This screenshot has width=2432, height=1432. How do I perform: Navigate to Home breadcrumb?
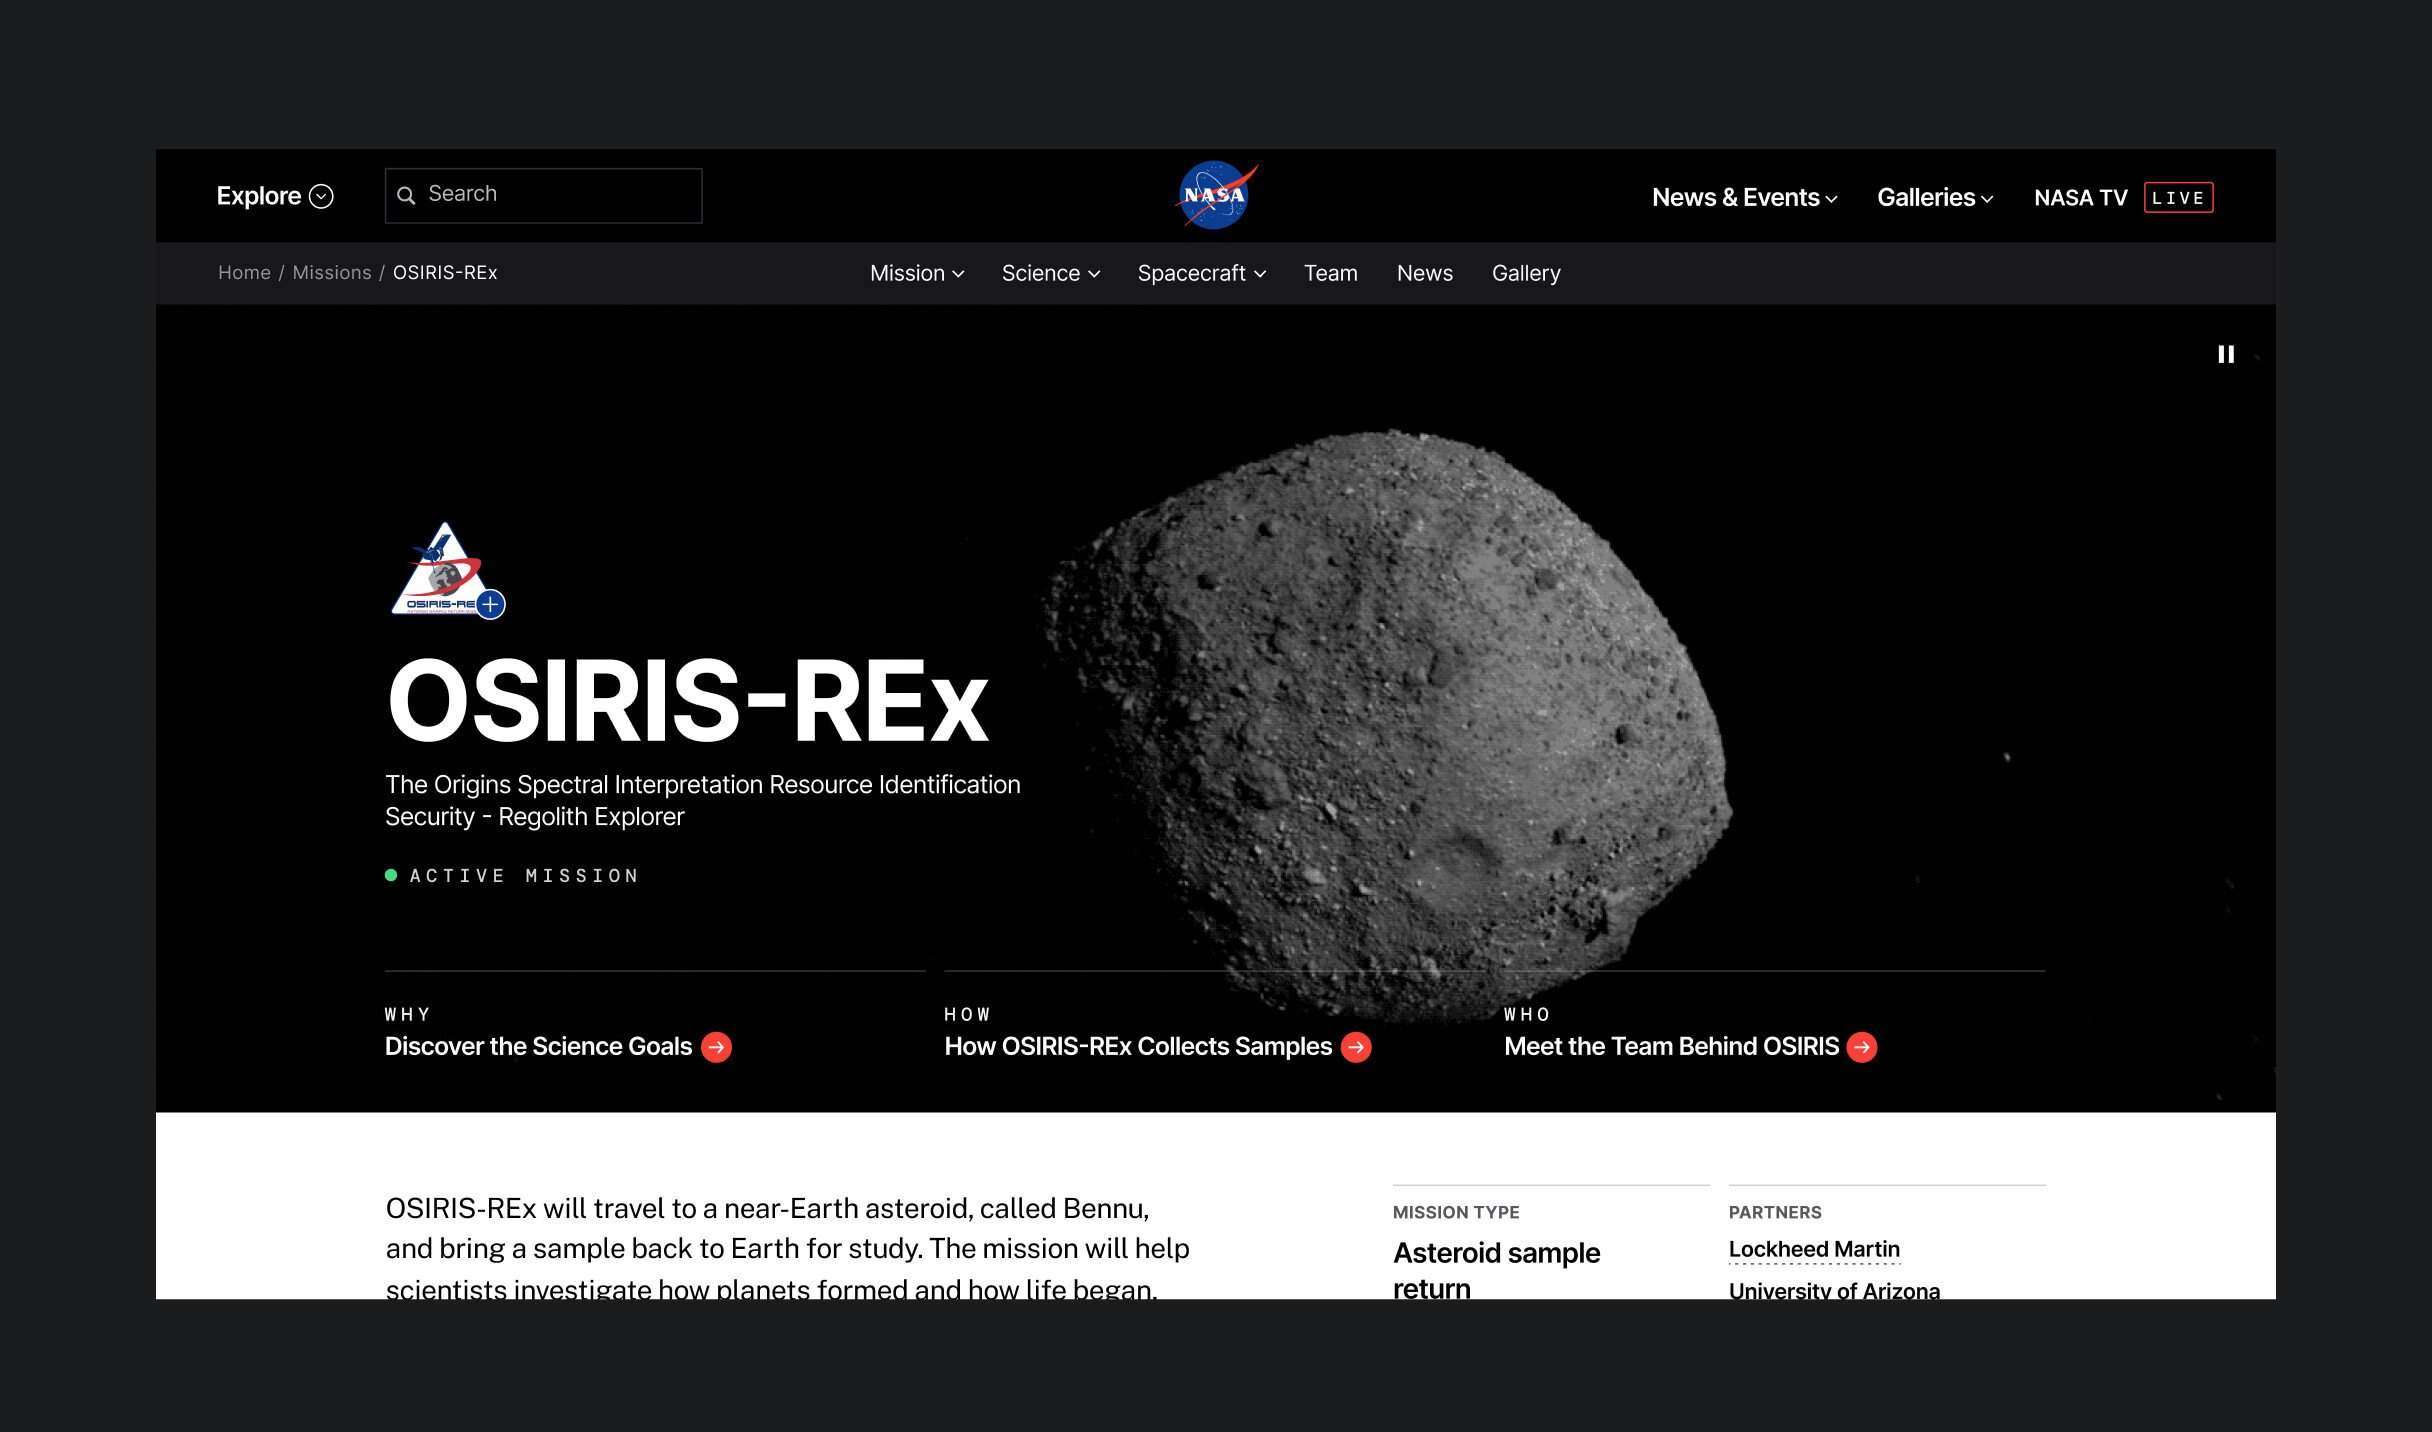[244, 272]
